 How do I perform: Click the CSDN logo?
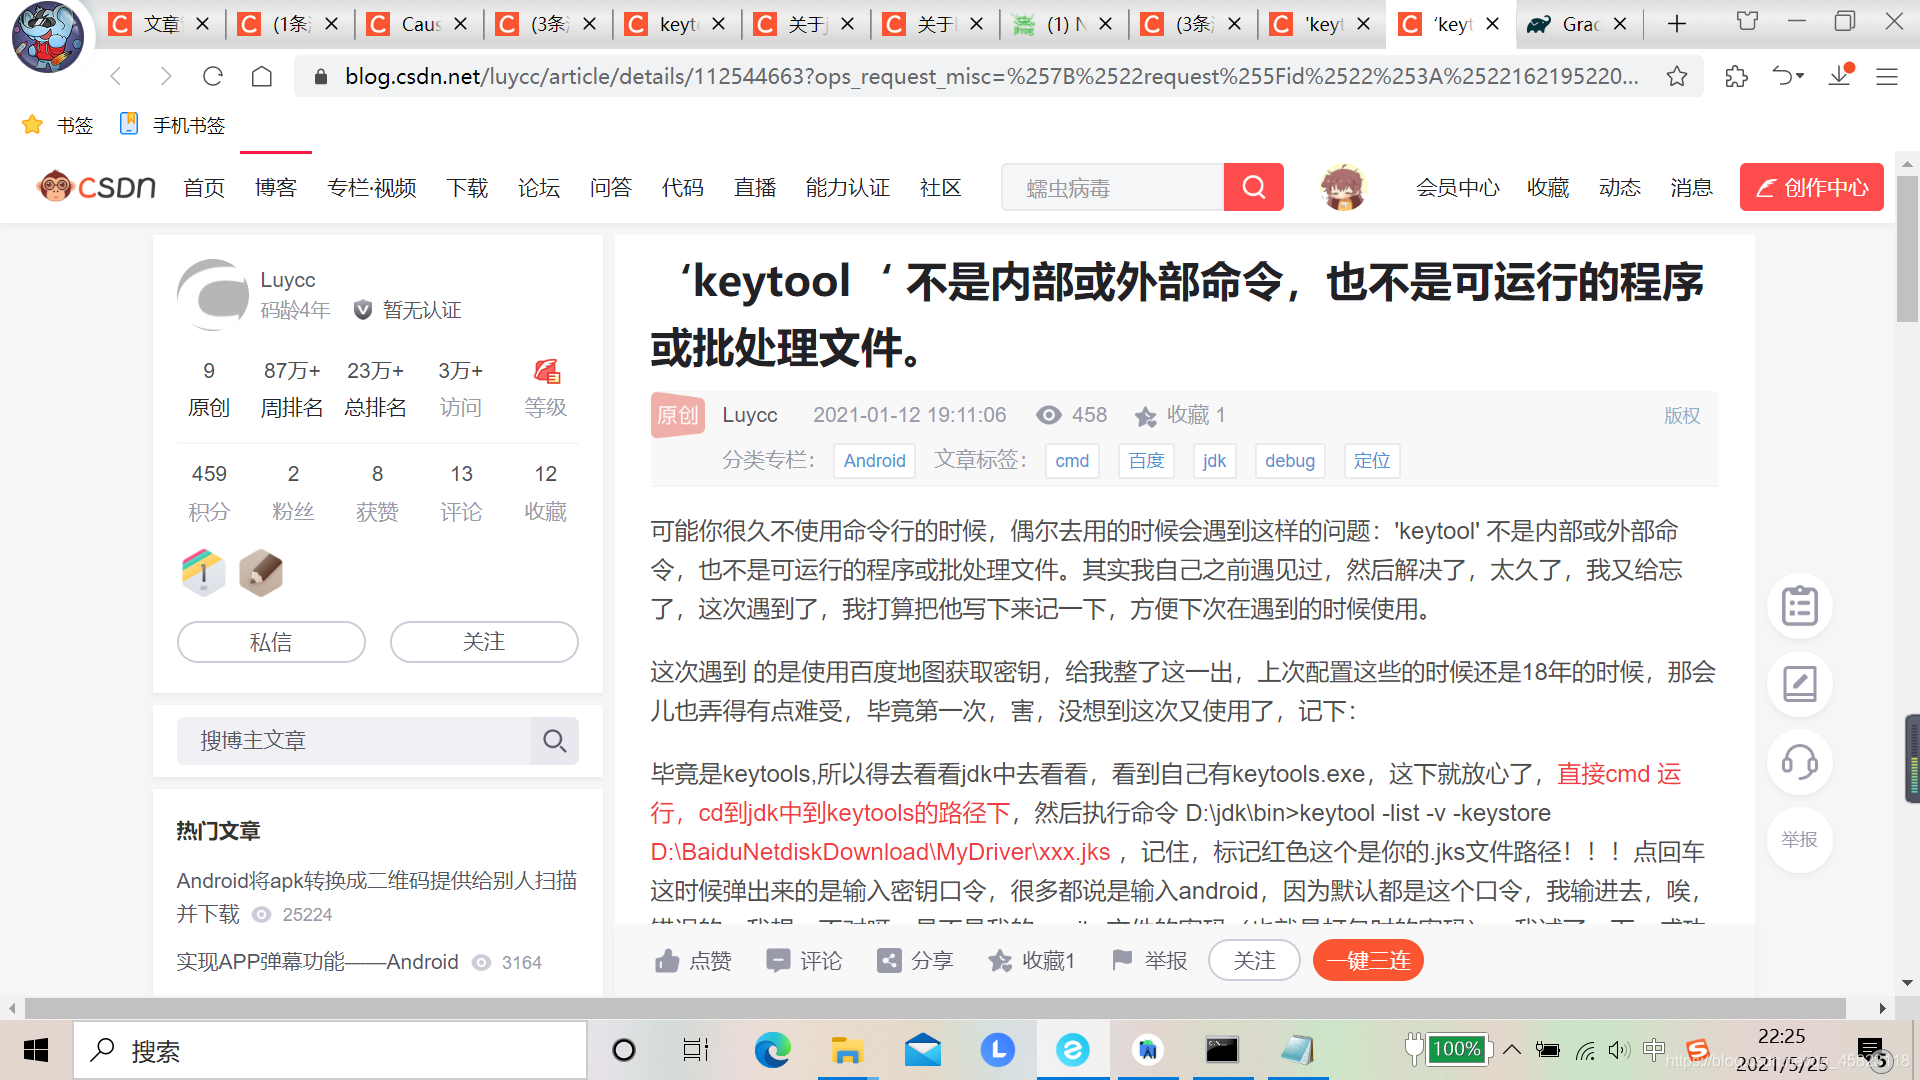(96, 187)
